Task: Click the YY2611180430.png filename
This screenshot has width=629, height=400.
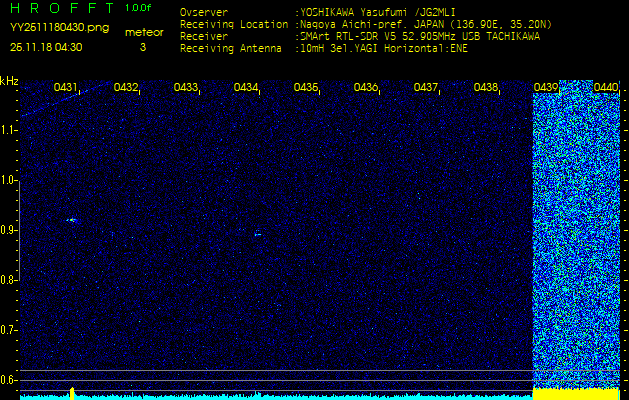Action: tap(52, 27)
